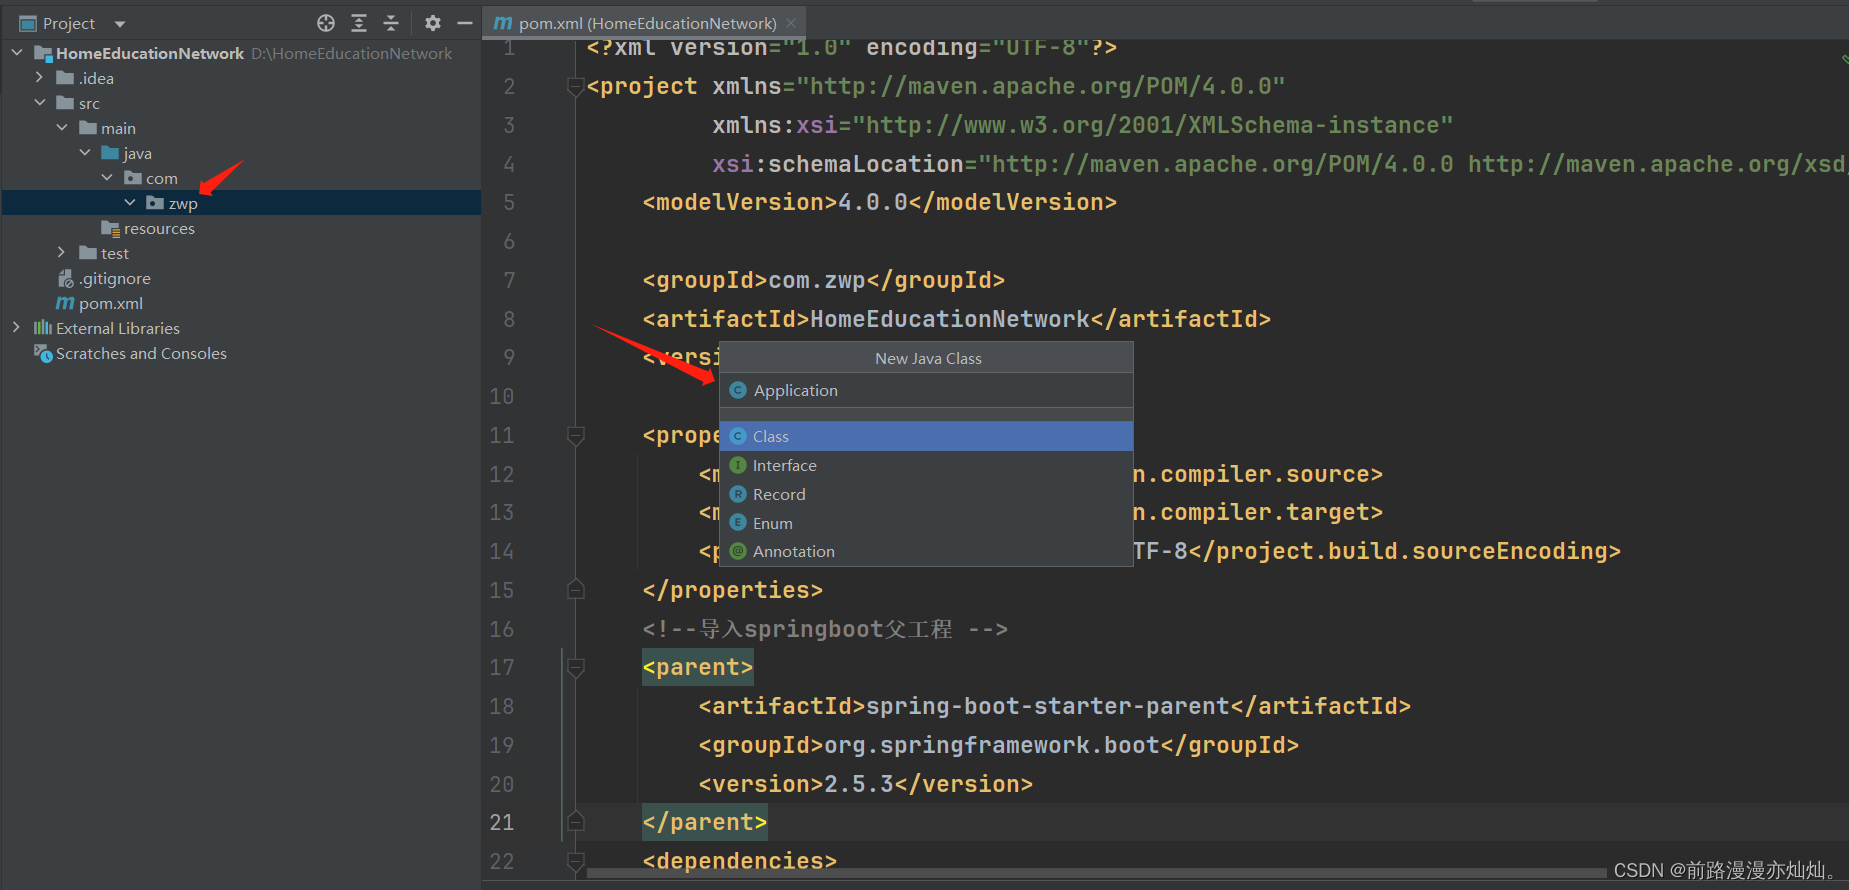This screenshot has height=890, width=1849.
Task: Select External Libraries
Action: 118,328
